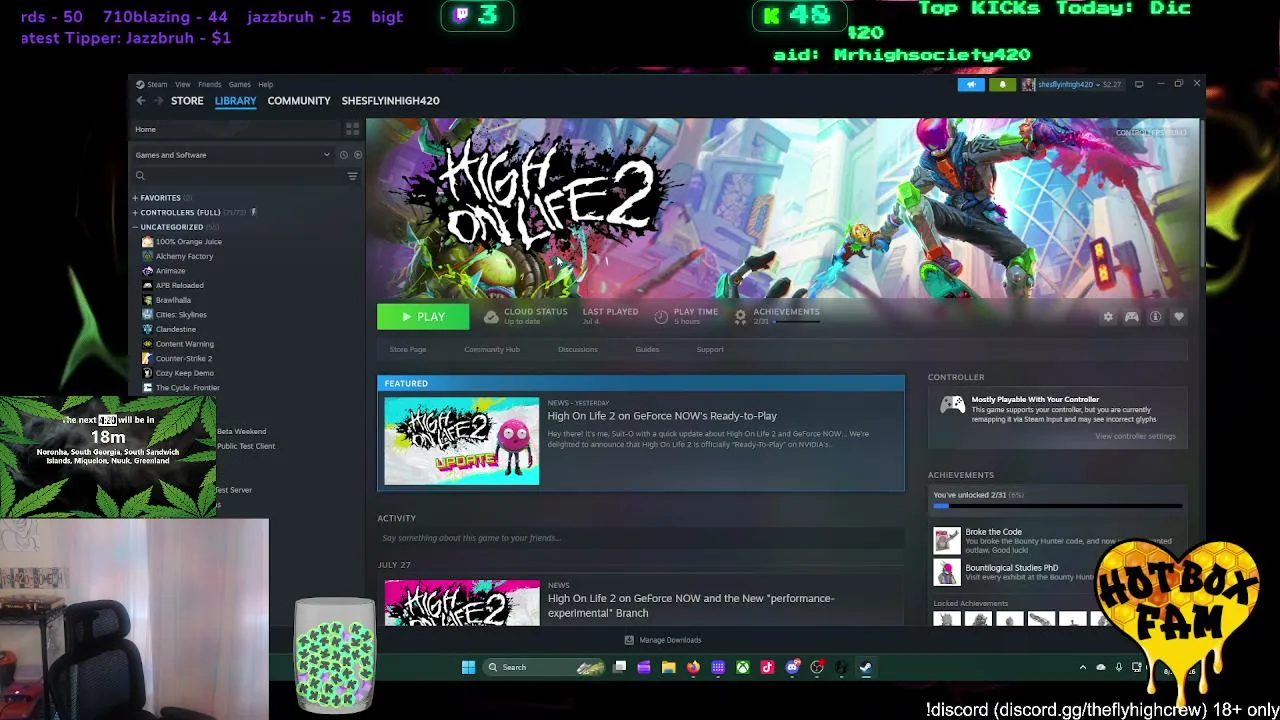Open controller layout icon for the game
The width and height of the screenshot is (1280, 720).
coord(1131,317)
